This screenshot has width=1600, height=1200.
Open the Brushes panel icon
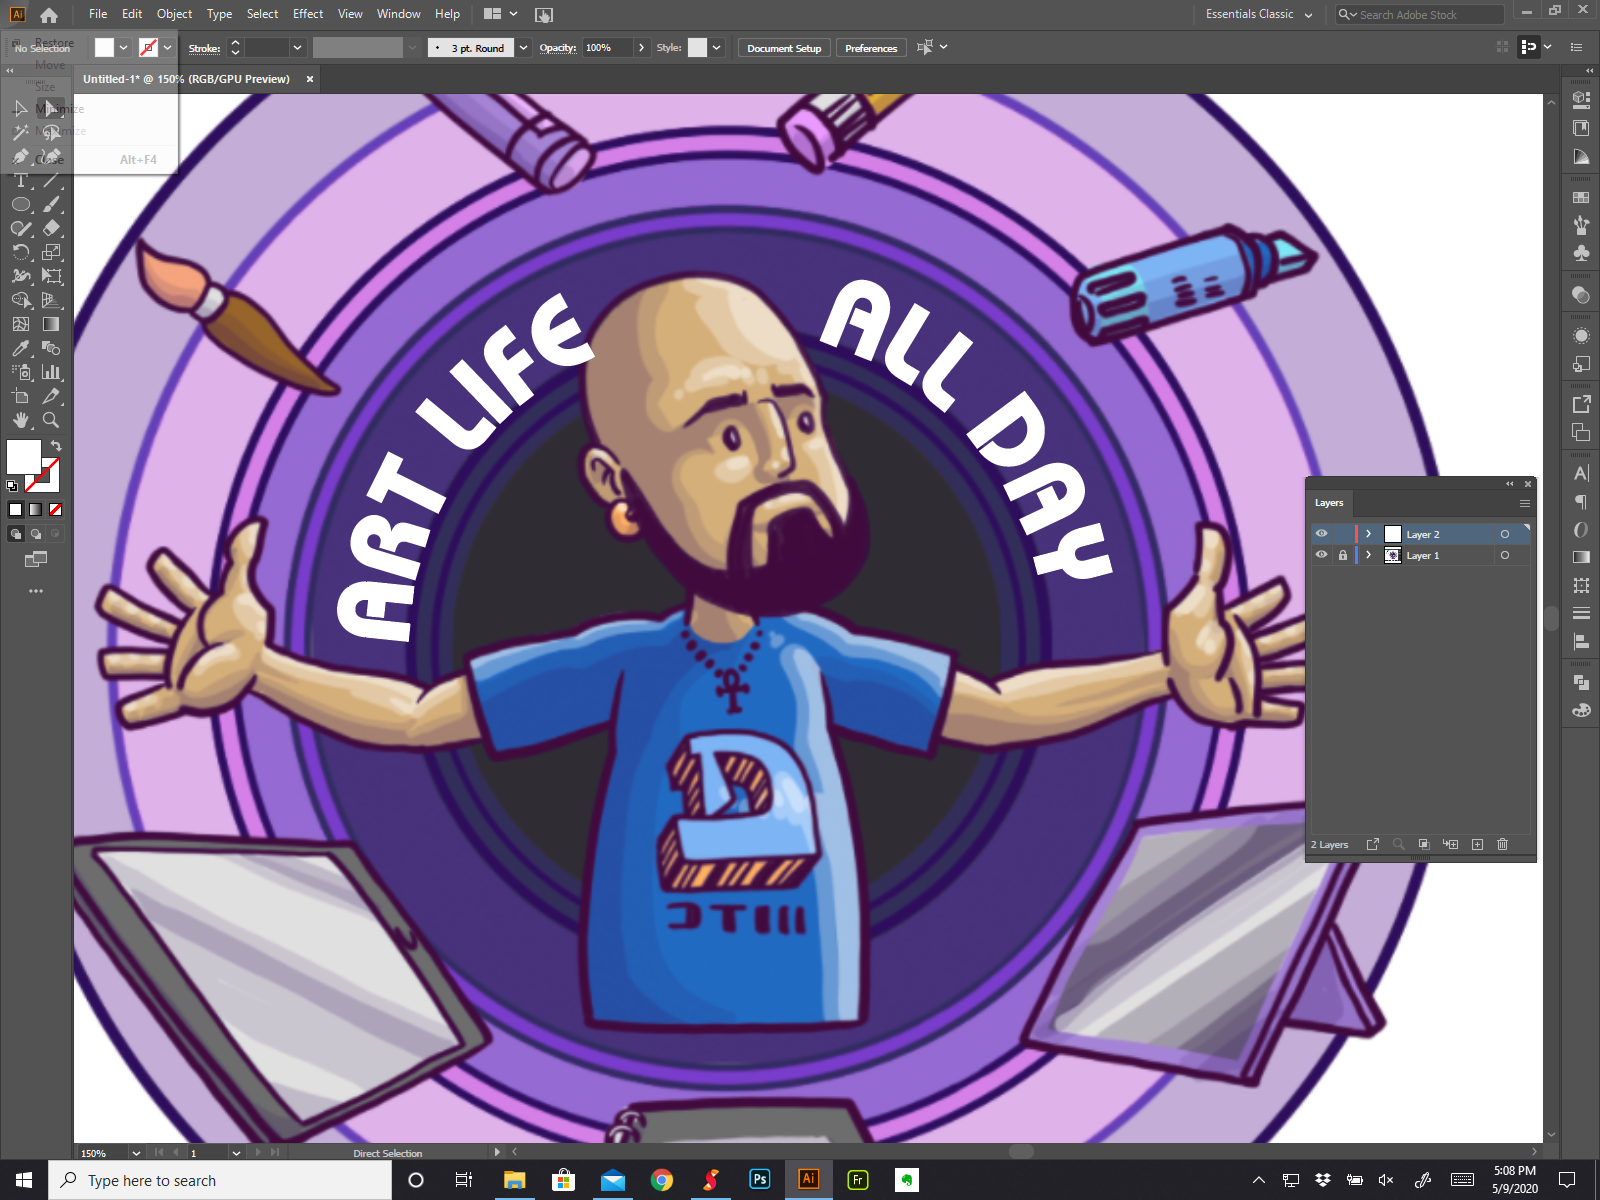pos(1581,225)
